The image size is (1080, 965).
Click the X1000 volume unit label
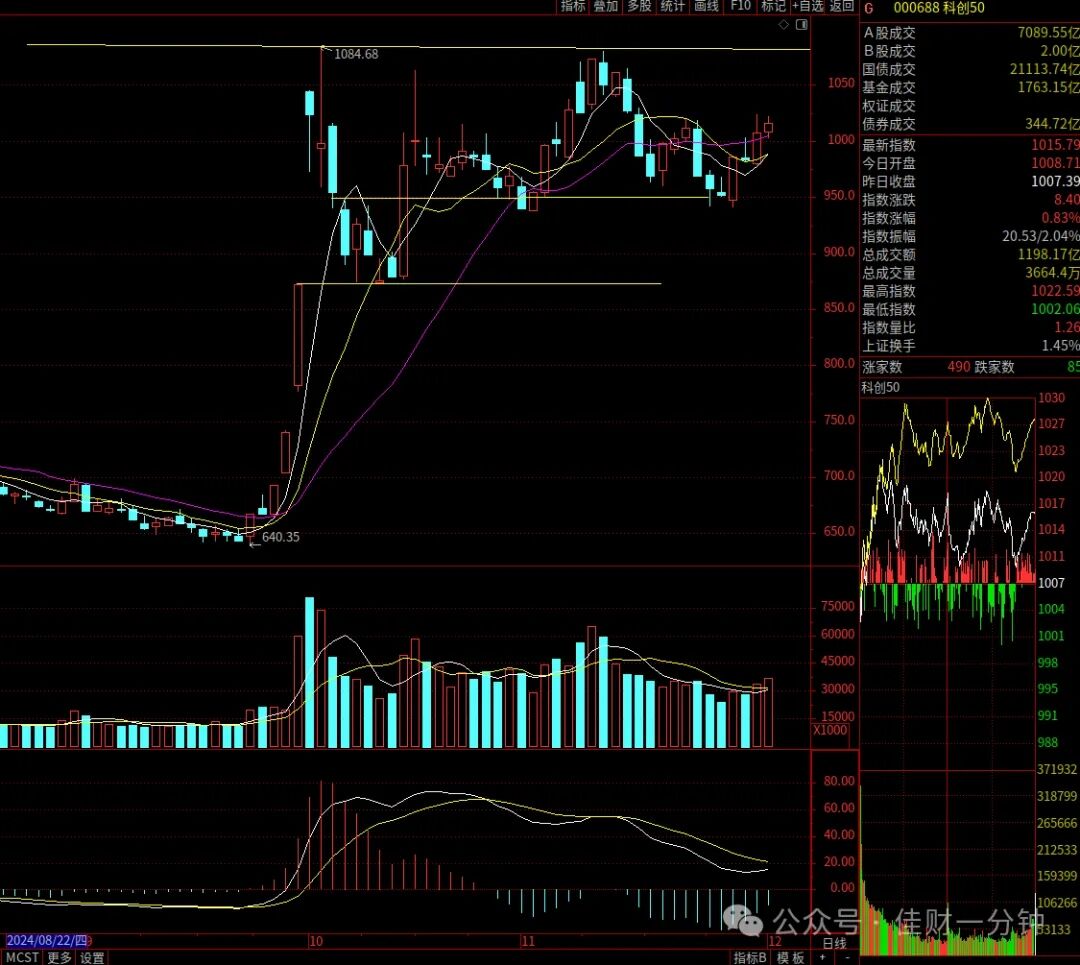coord(831,730)
